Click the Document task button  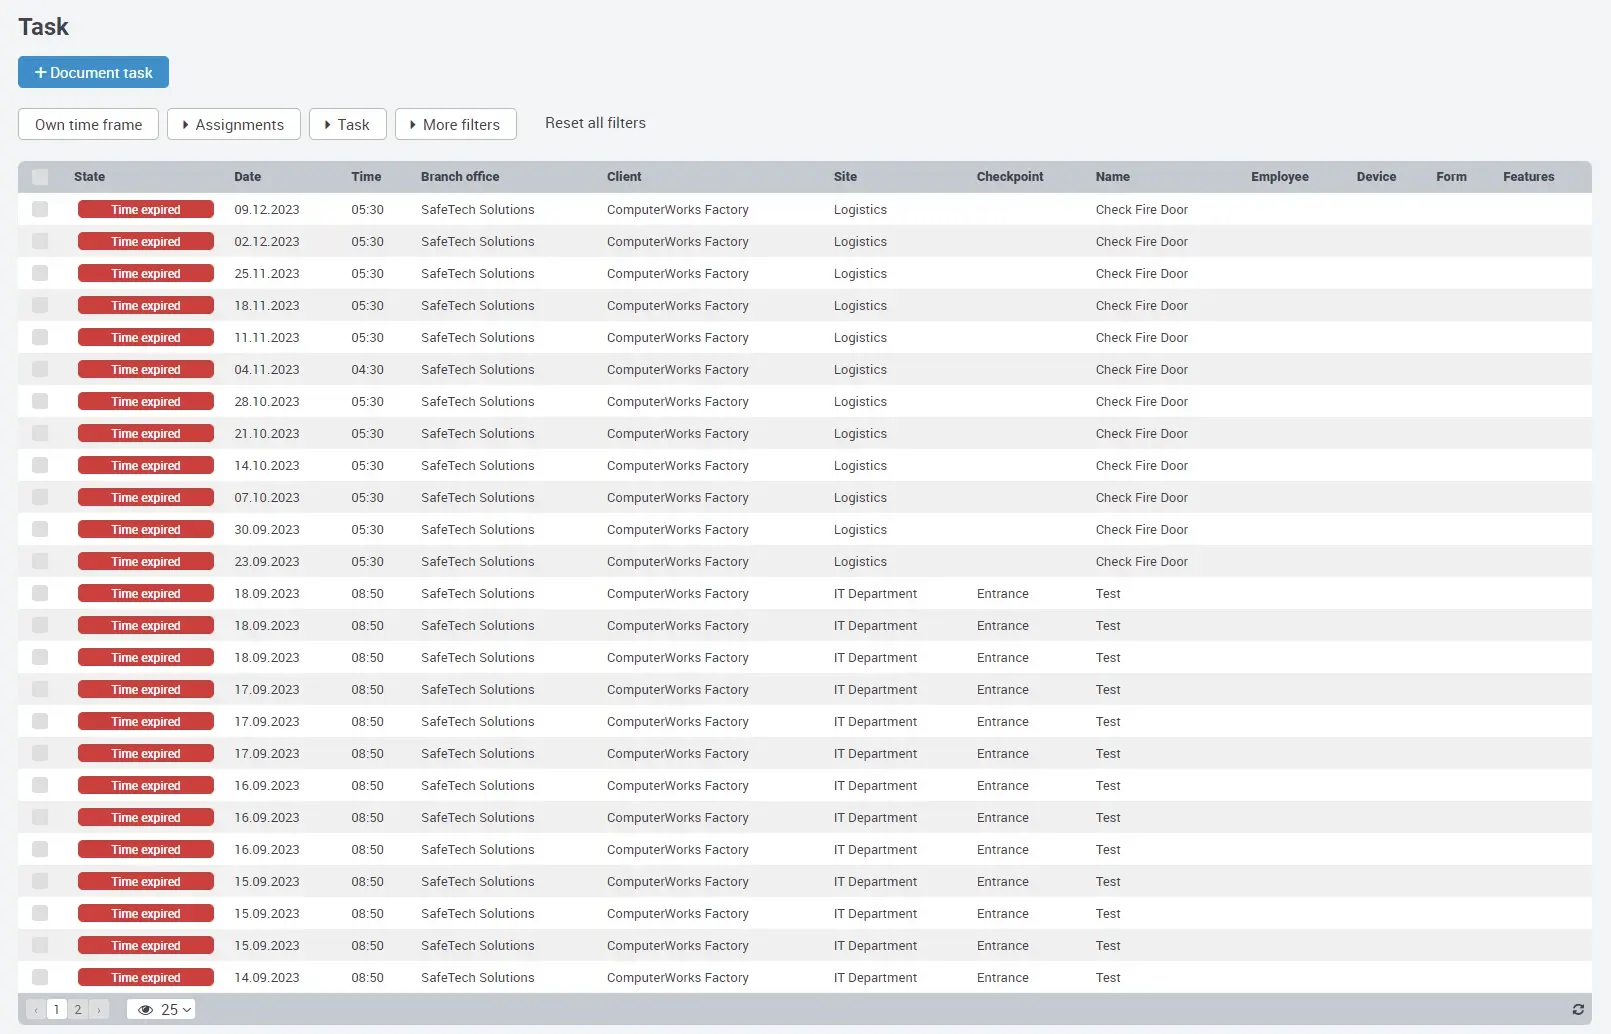tap(93, 73)
